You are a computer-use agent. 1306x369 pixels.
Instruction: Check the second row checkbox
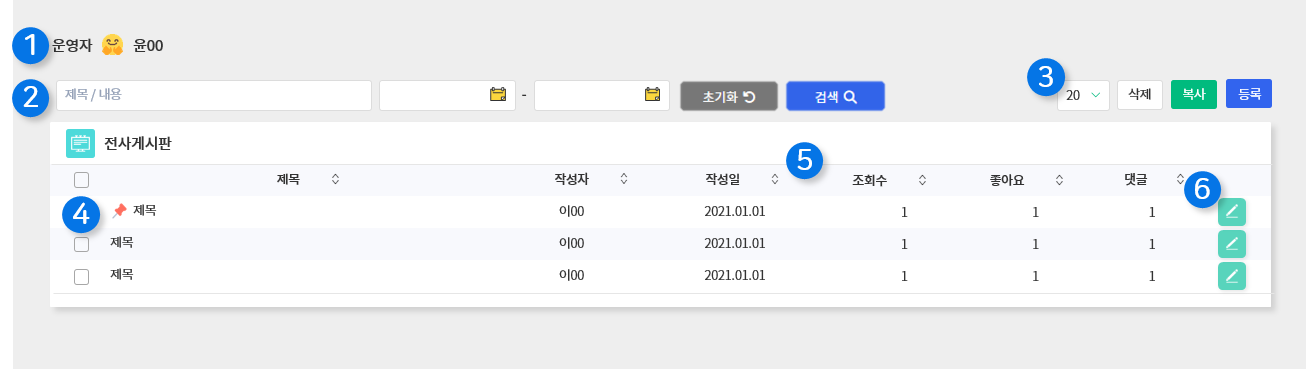click(x=82, y=244)
